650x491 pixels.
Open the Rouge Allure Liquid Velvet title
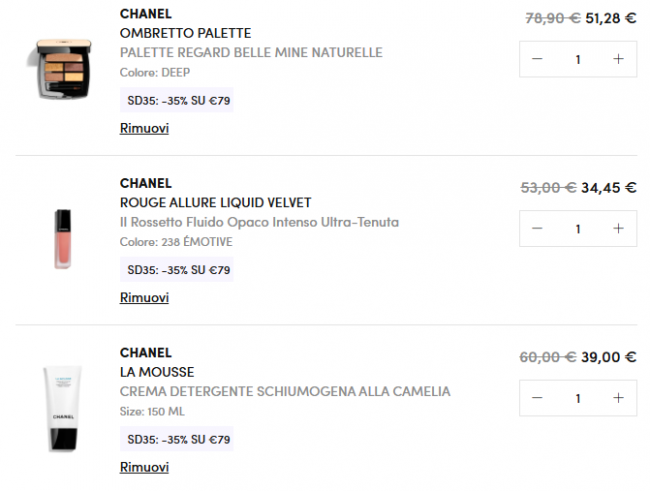[215, 203]
